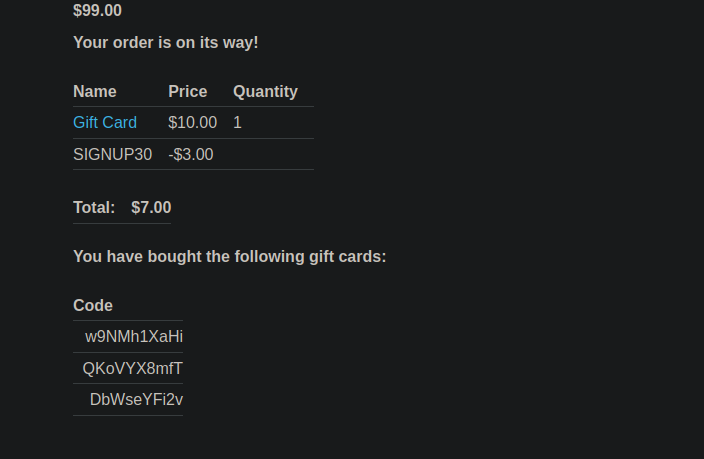Viewport: 704px width, 459px height.
Task: Click the $99.00 amount at top
Action: pyautogui.click(x=97, y=11)
